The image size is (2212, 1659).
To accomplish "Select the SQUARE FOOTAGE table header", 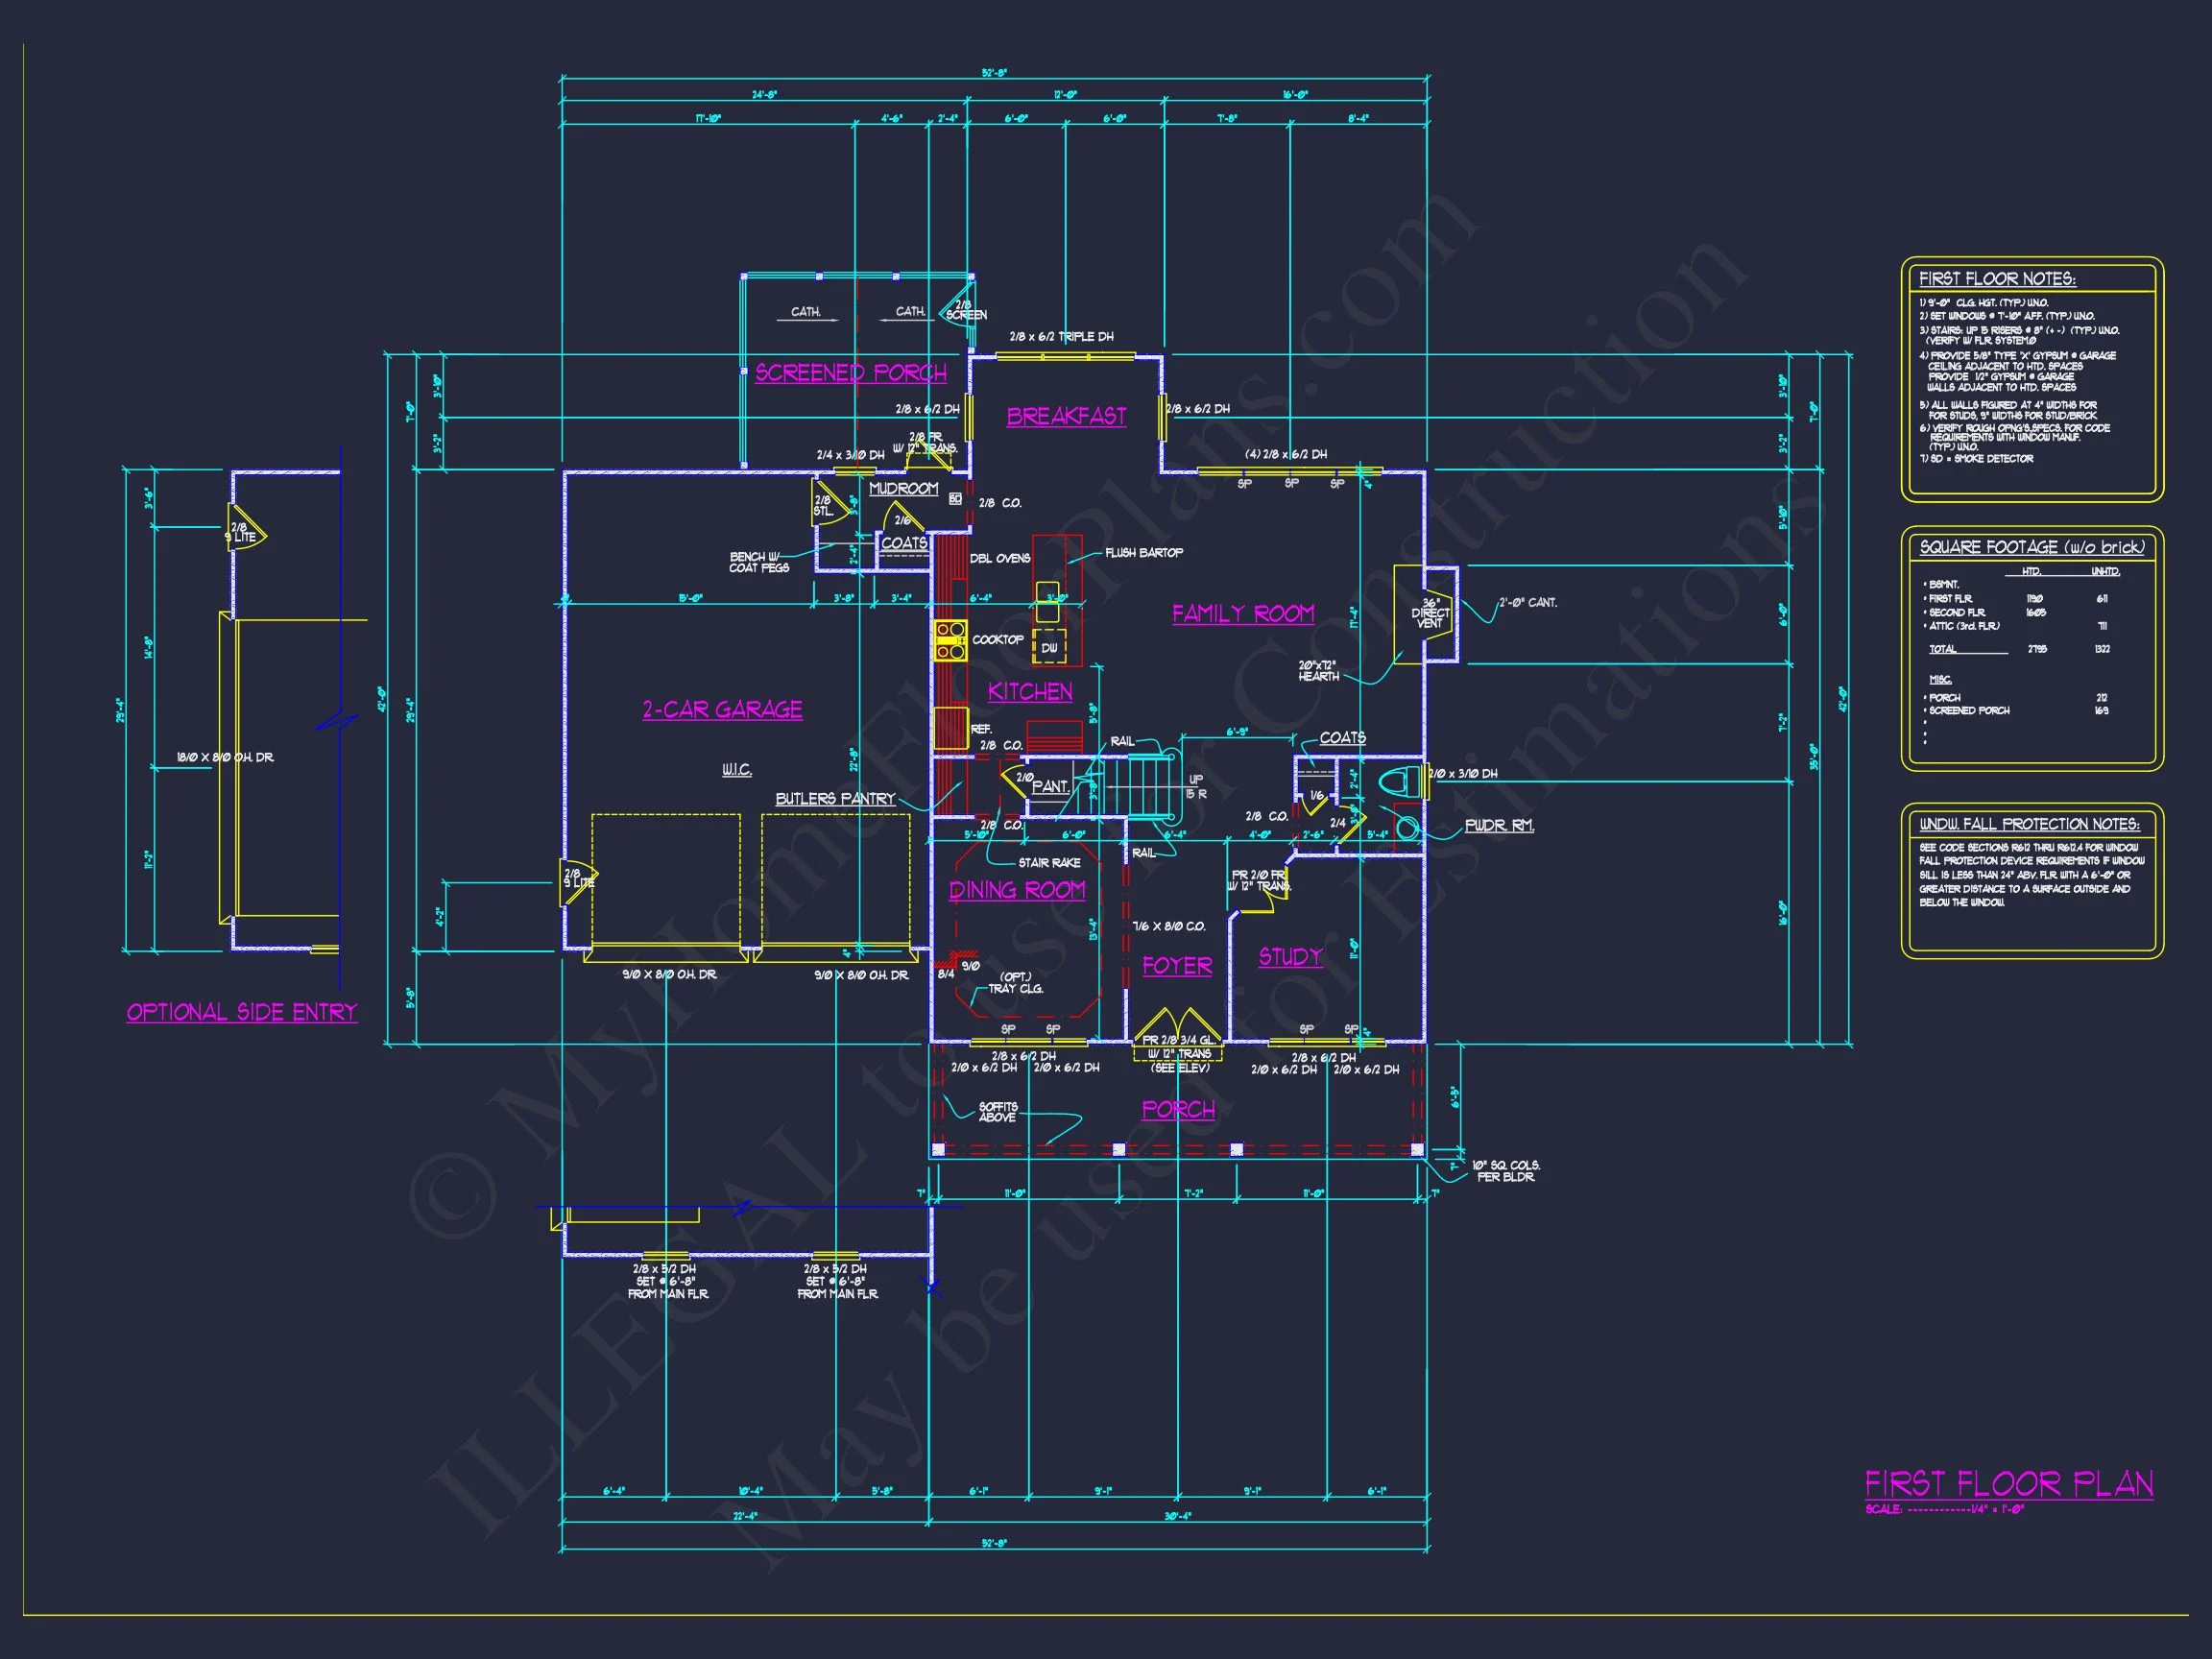I will pyautogui.click(x=2031, y=547).
